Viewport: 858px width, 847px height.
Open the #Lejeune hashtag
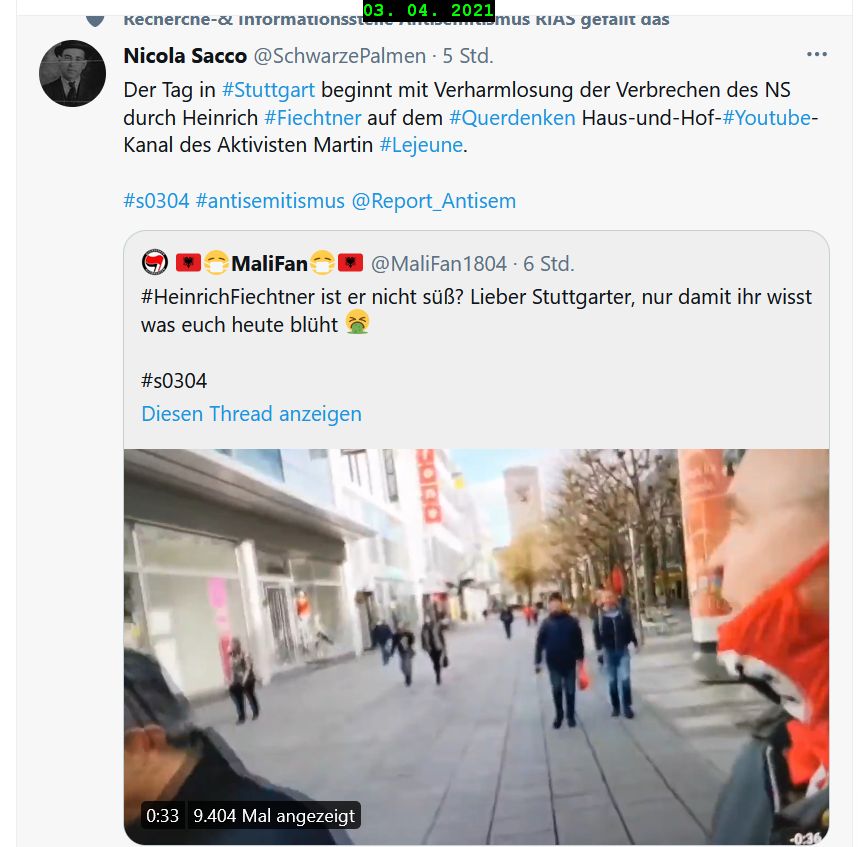(x=421, y=145)
